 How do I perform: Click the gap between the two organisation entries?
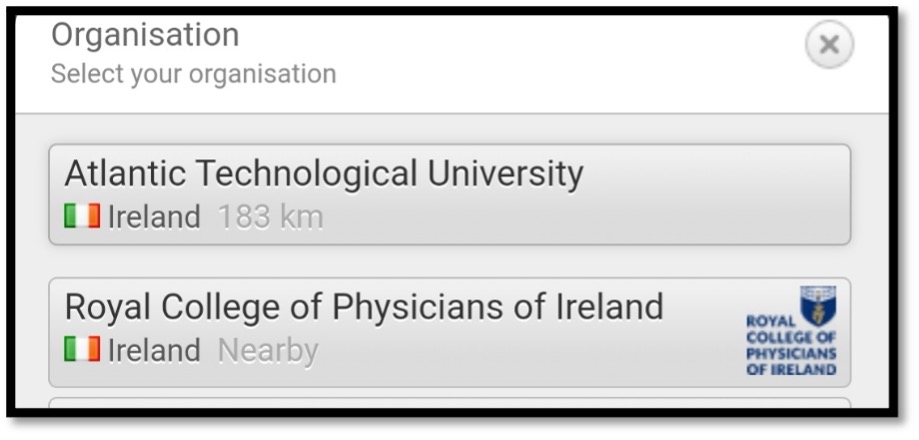click(449, 261)
